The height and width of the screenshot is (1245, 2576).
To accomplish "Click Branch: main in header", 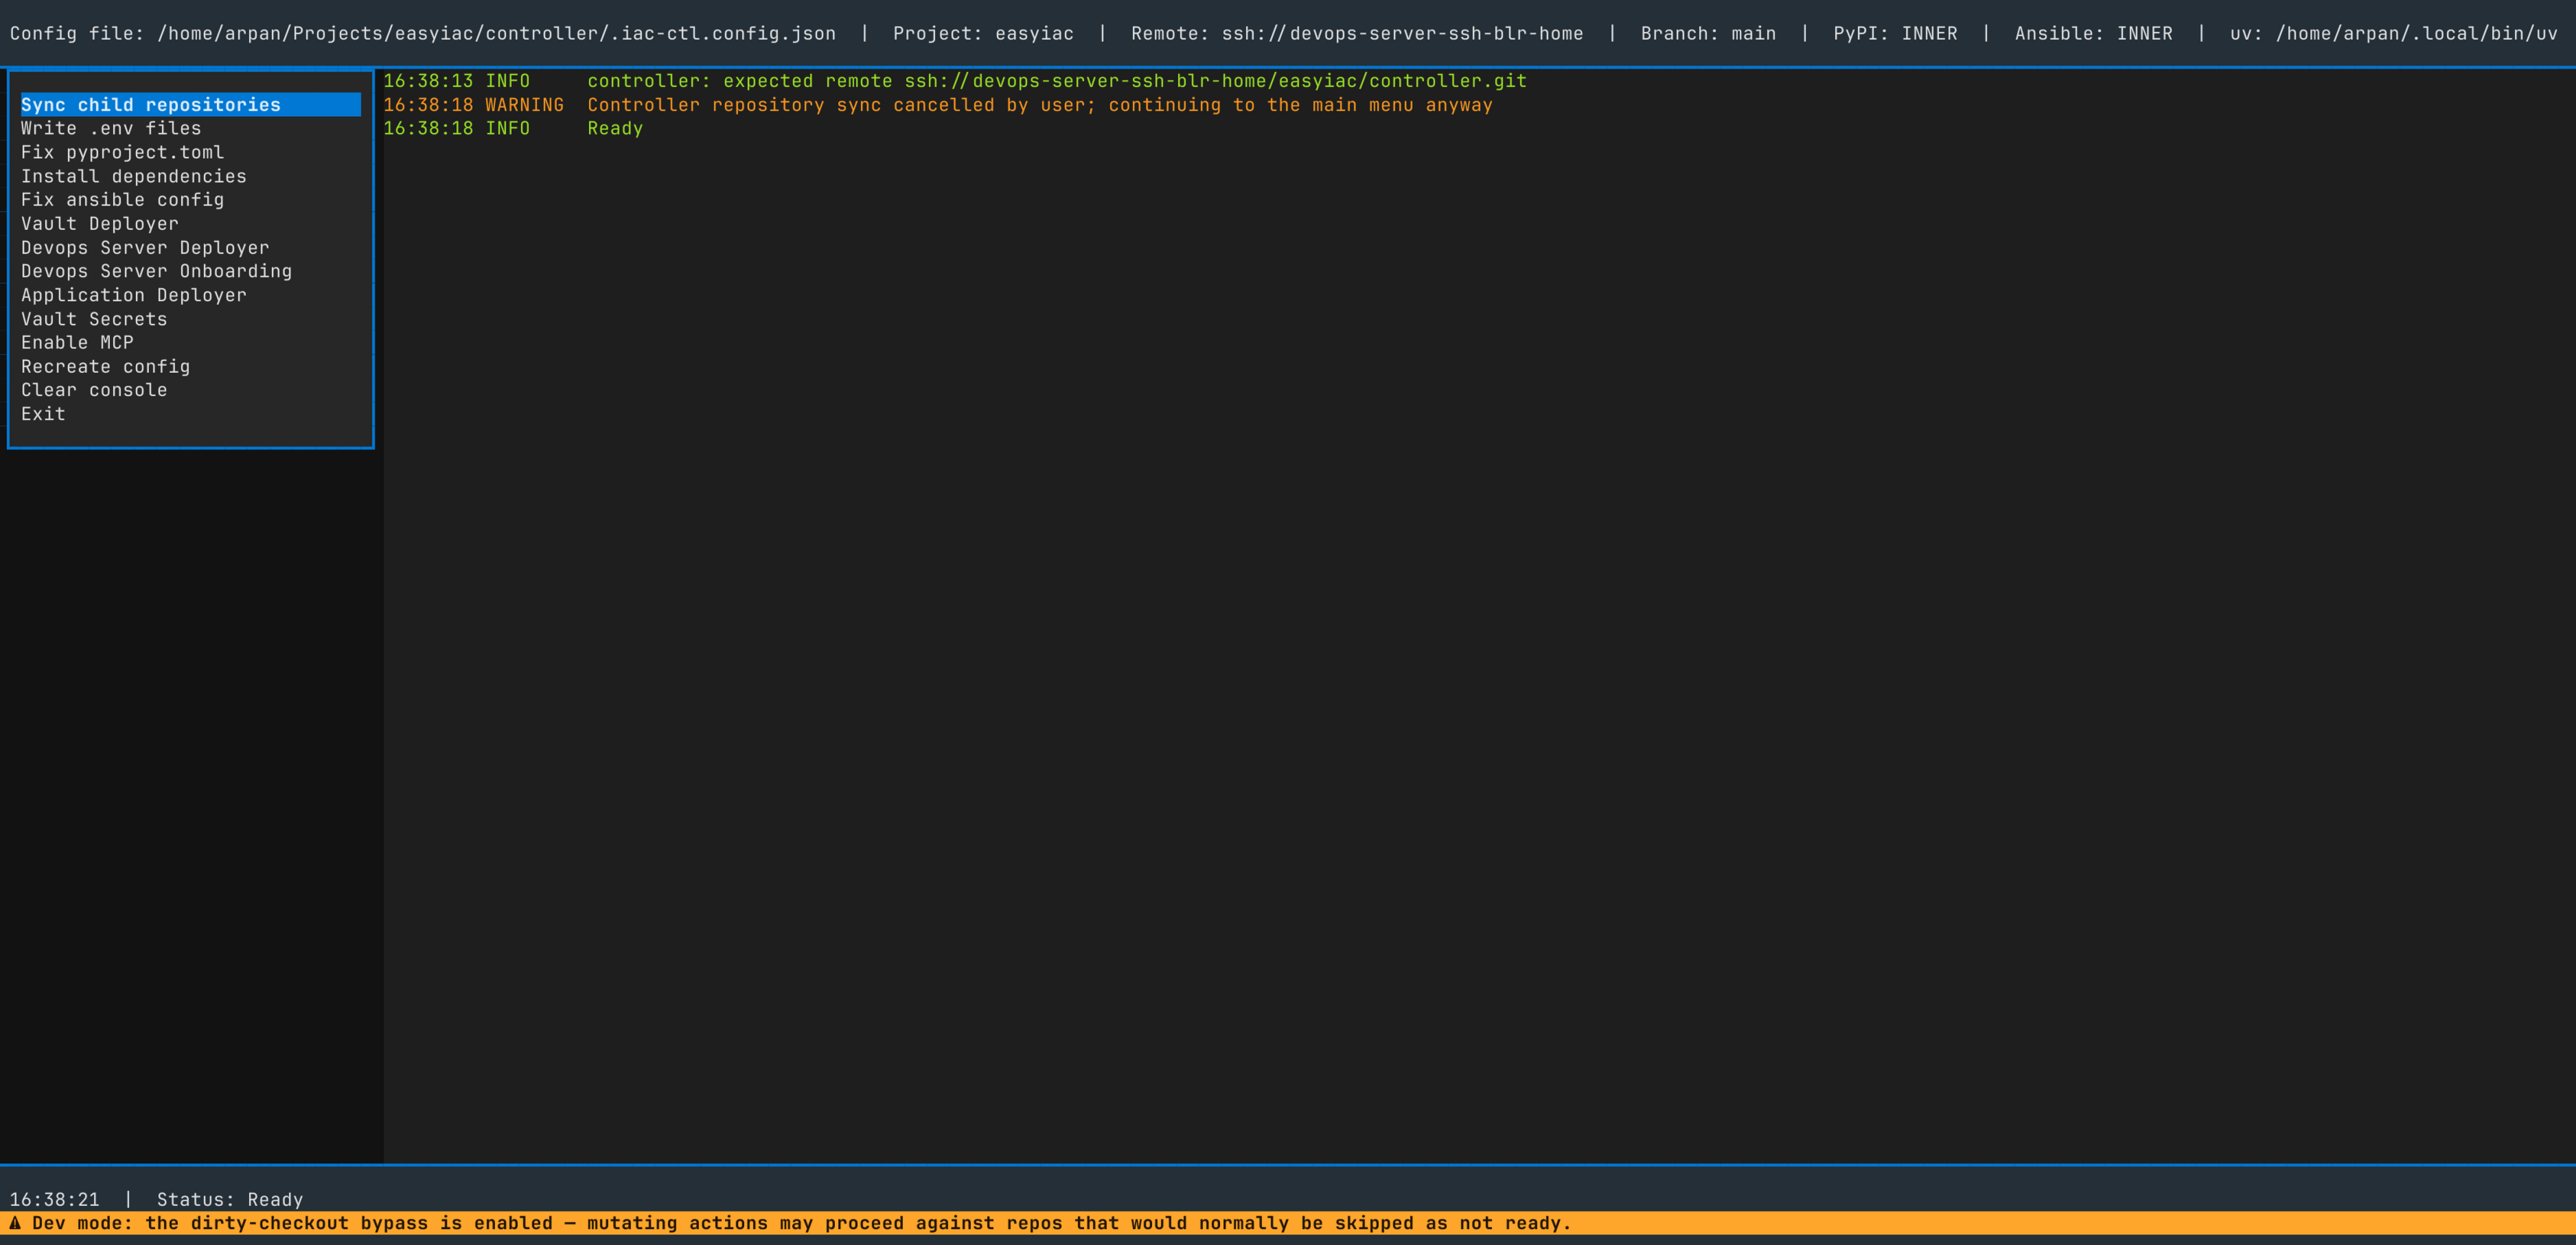I will (x=1708, y=34).
